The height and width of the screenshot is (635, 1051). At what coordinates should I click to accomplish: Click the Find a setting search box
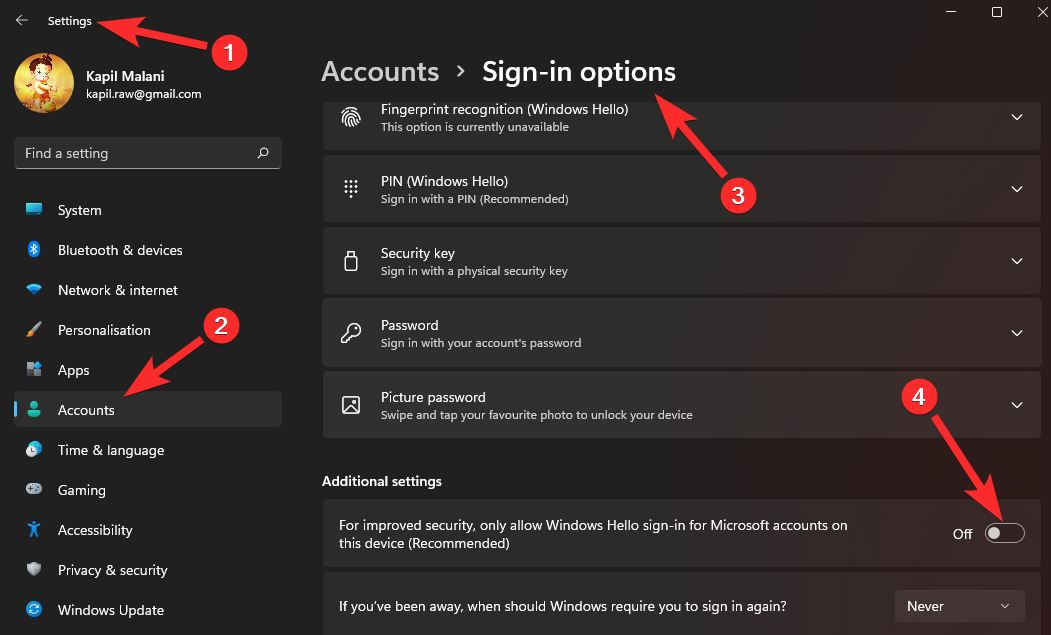(x=147, y=153)
